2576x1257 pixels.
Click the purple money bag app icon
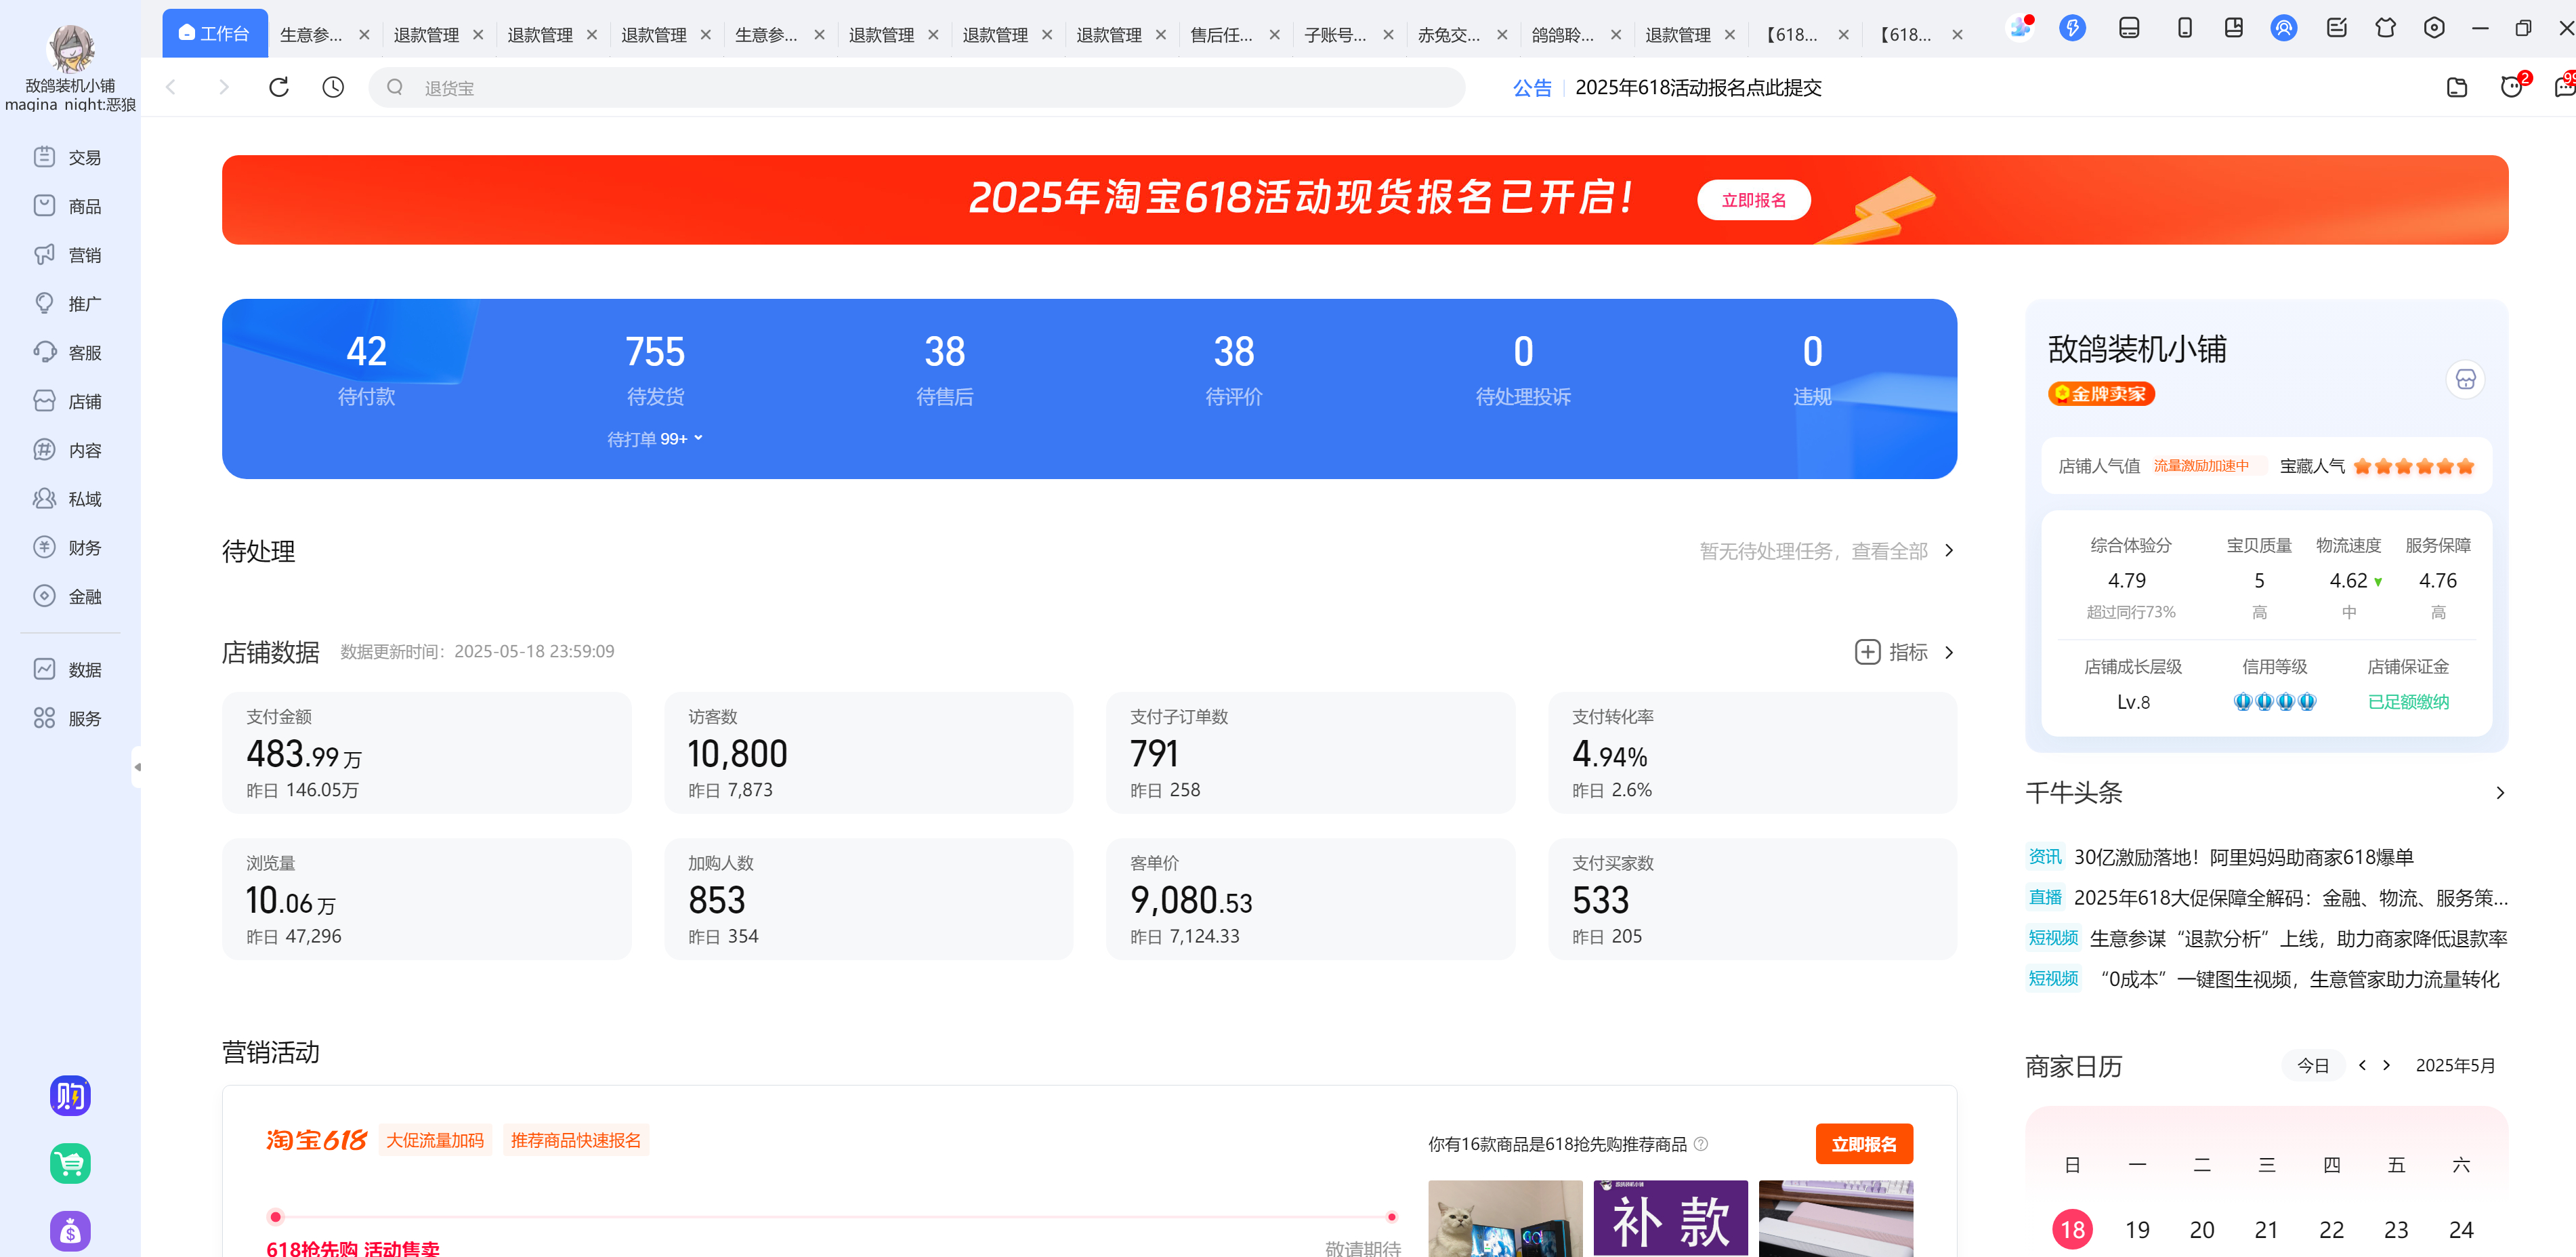70,1231
